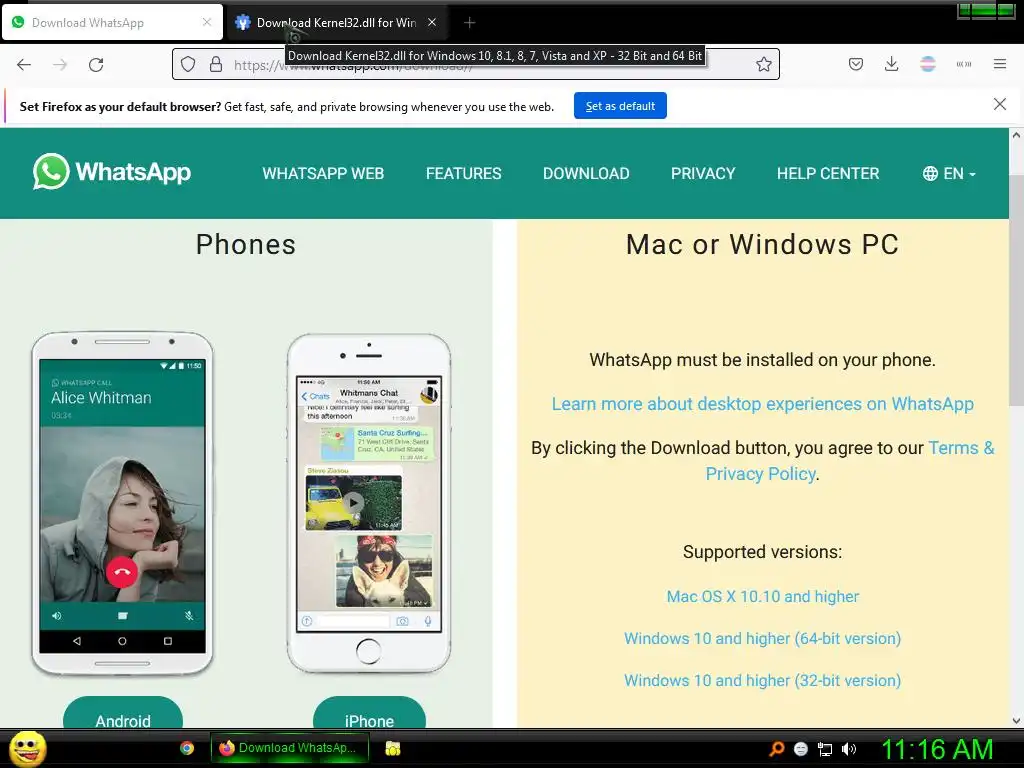Click the globe language icon
The width and height of the screenshot is (1024, 768).
(x=930, y=174)
